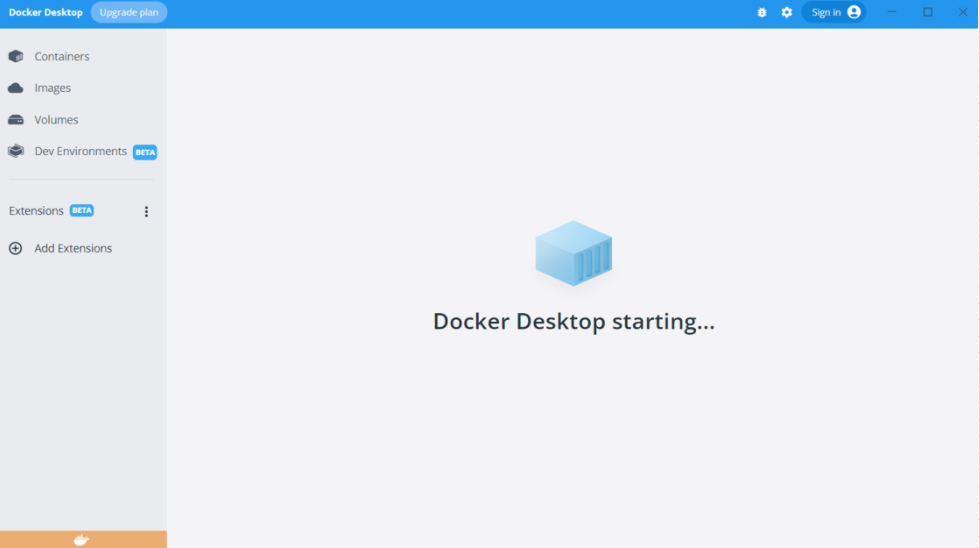Click the user avatar icon

[x=854, y=12]
